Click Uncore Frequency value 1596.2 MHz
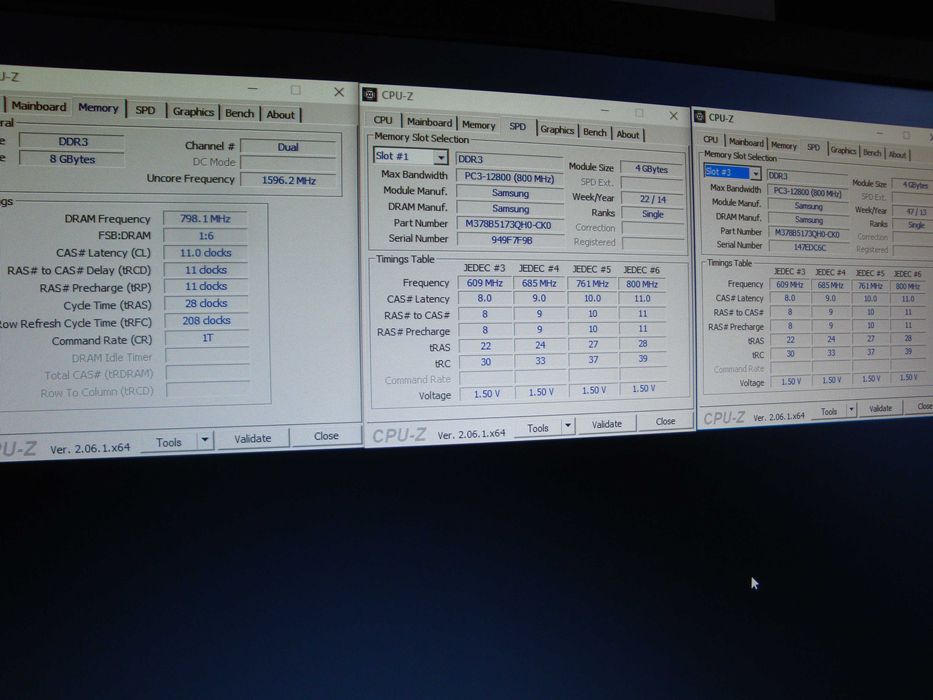933x700 pixels. coord(289,180)
